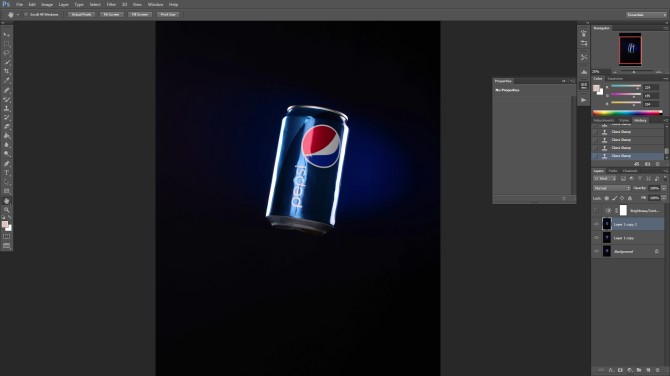Switch to the Swatches tab
This screenshot has height=376, width=670.
coord(615,79)
